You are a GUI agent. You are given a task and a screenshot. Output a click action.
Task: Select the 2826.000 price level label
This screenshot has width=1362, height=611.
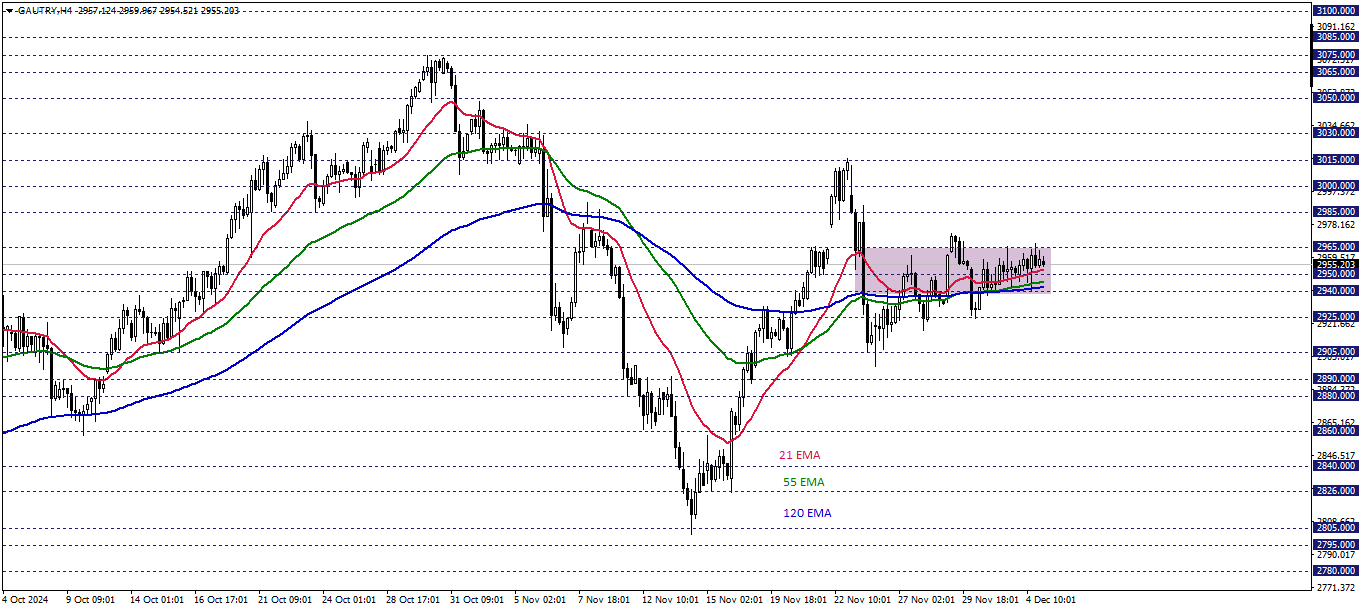[x=1335, y=491]
